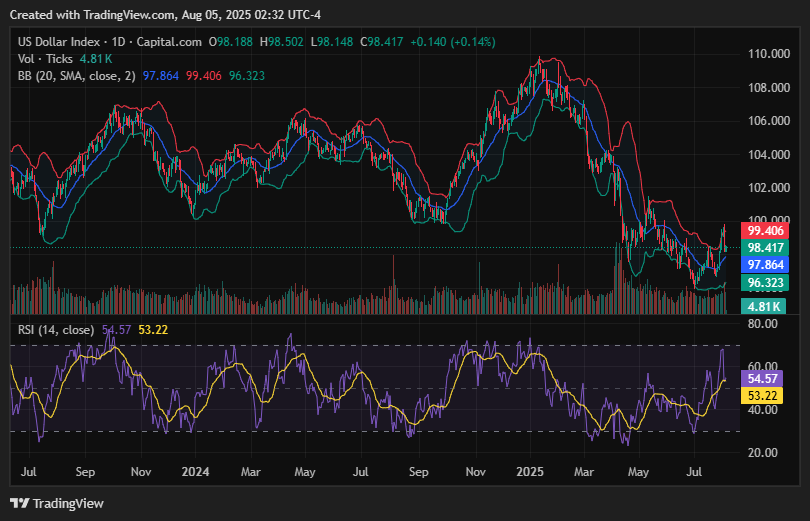Click the open price O98.188 value
This screenshot has width=810, height=521.
[x=231, y=42]
